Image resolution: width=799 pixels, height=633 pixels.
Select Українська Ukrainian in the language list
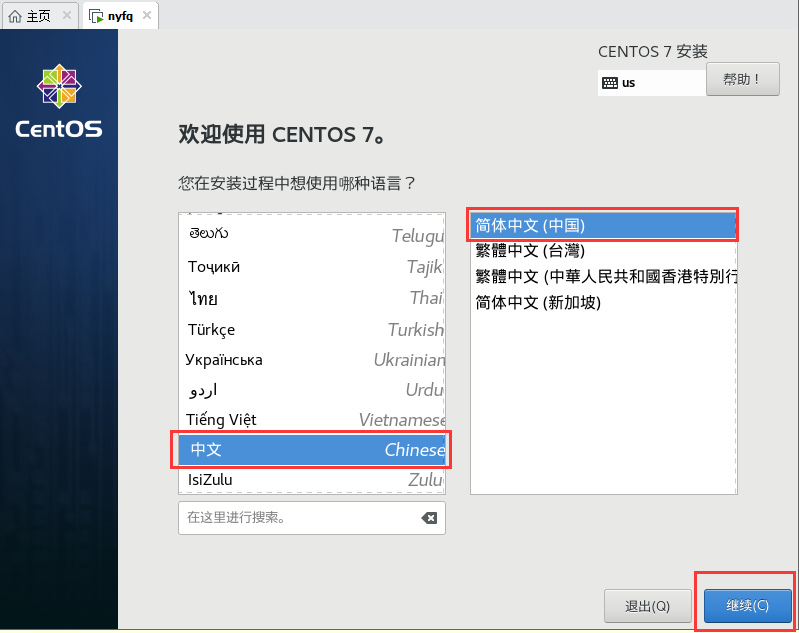pos(312,360)
